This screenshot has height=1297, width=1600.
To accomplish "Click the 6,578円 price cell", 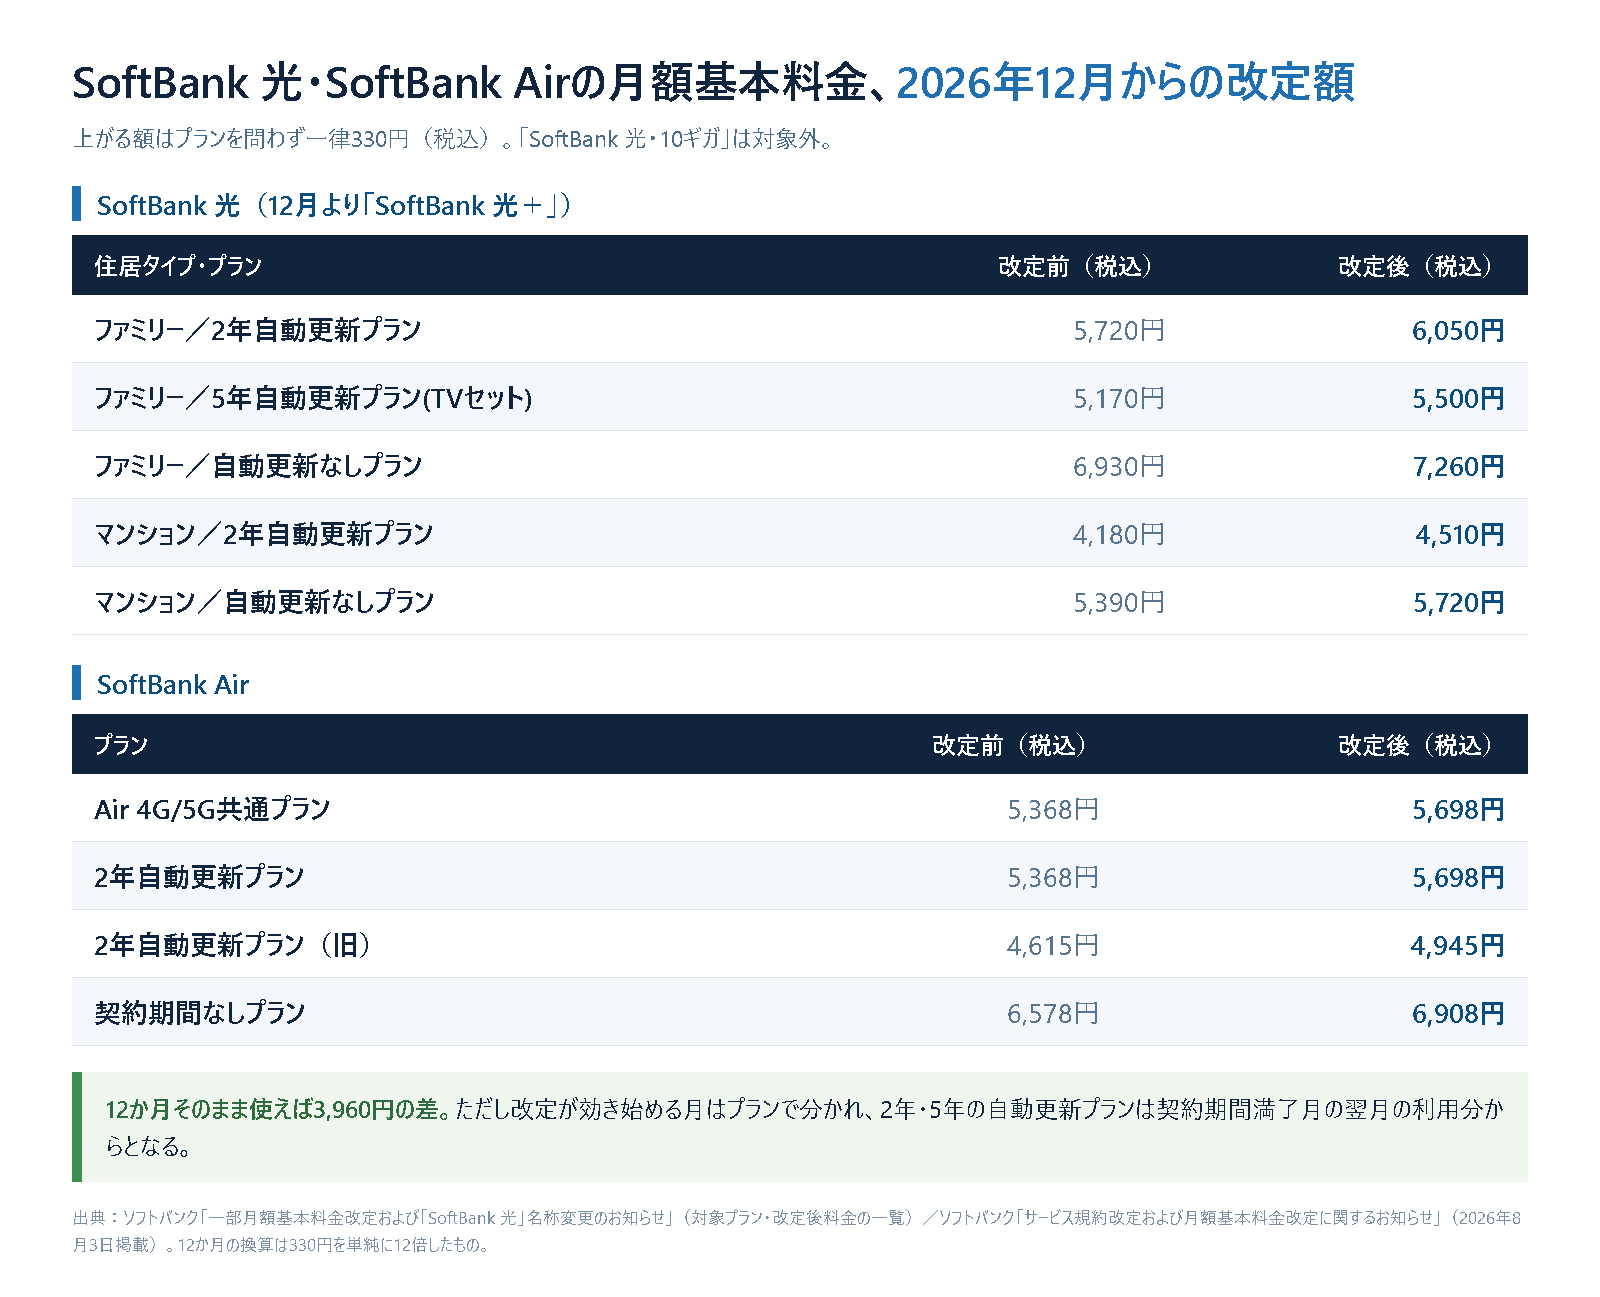I will 1053,1014.
